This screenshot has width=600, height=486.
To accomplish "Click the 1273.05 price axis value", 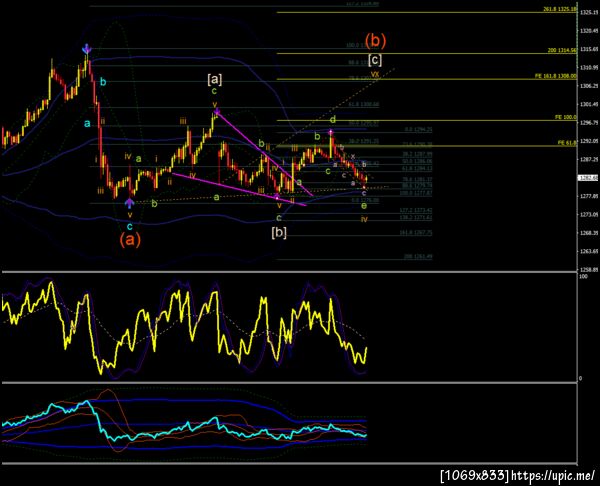I will (x=589, y=214).
